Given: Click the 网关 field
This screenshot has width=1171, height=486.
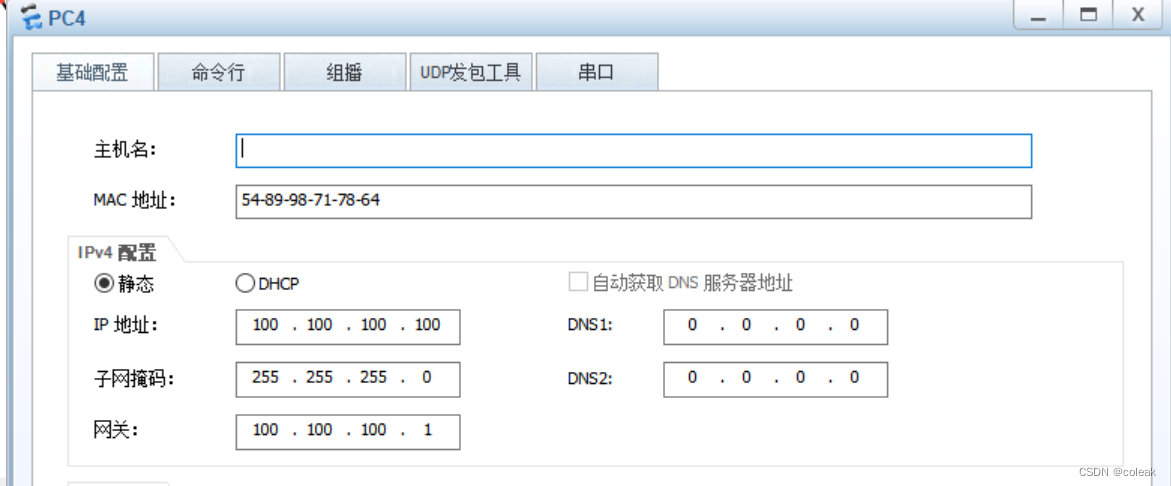Looking at the screenshot, I should click(x=347, y=432).
